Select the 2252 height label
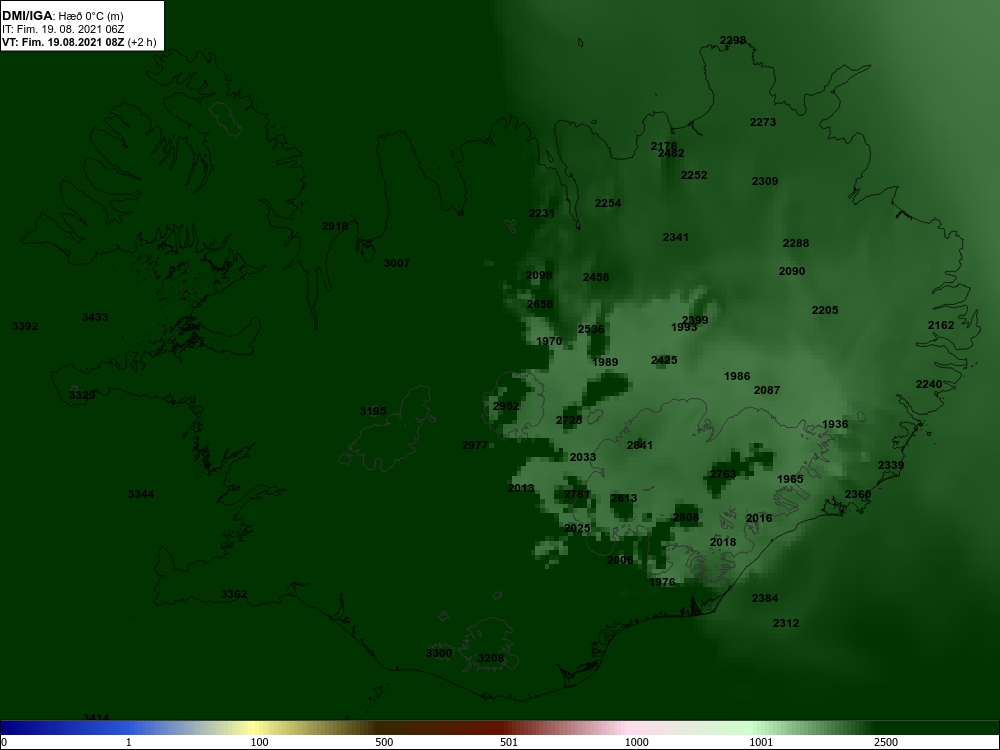This screenshot has width=1000, height=750. [694, 175]
